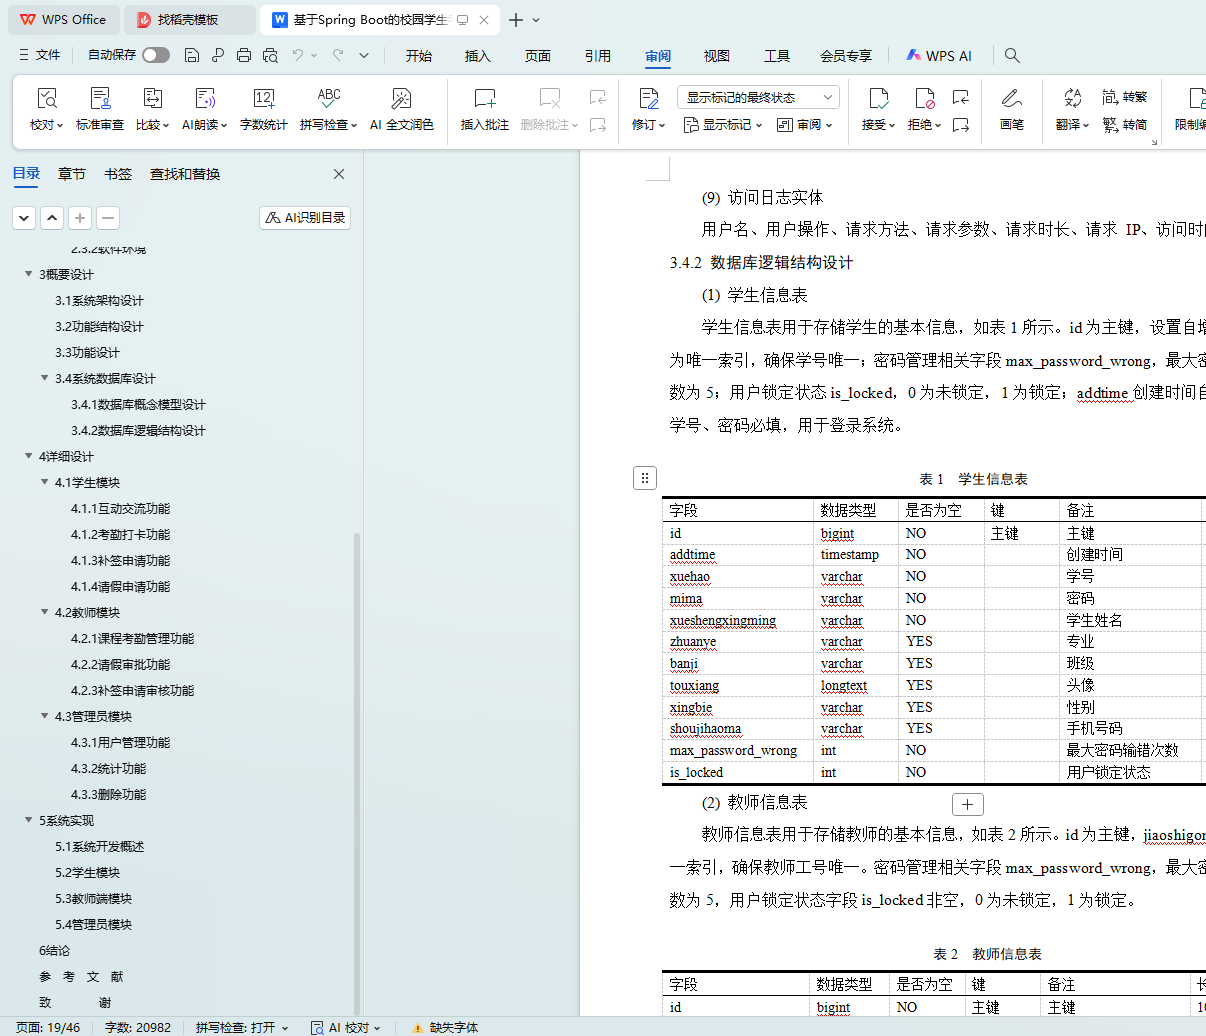Click the table move handle beside 表 1
This screenshot has width=1206, height=1036.
point(645,478)
